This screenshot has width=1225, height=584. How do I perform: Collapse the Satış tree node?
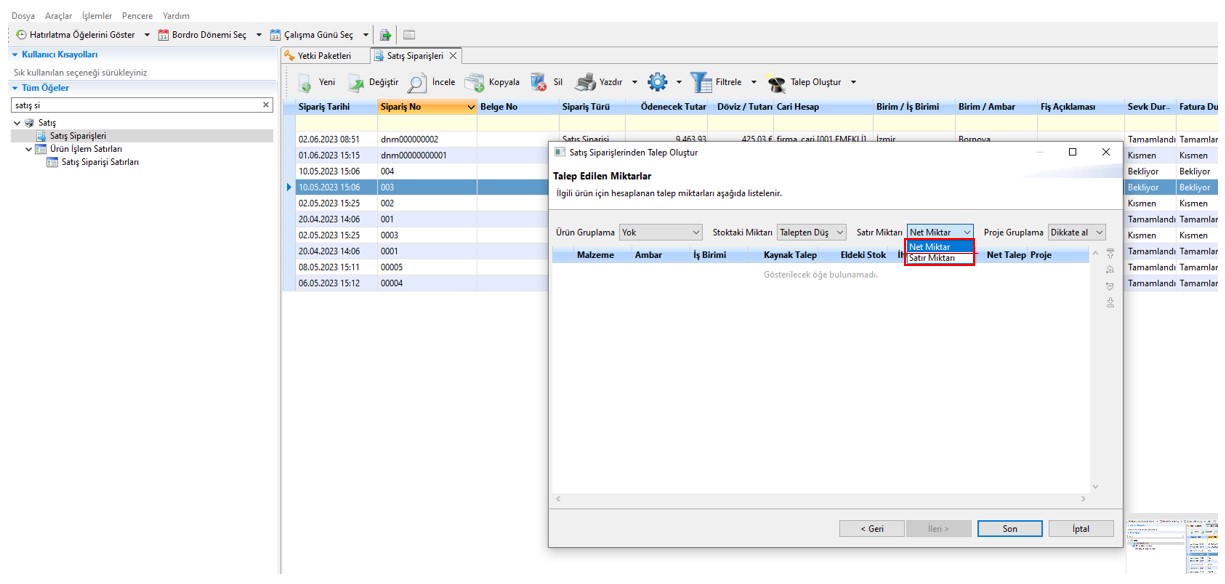tap(17, 123)
